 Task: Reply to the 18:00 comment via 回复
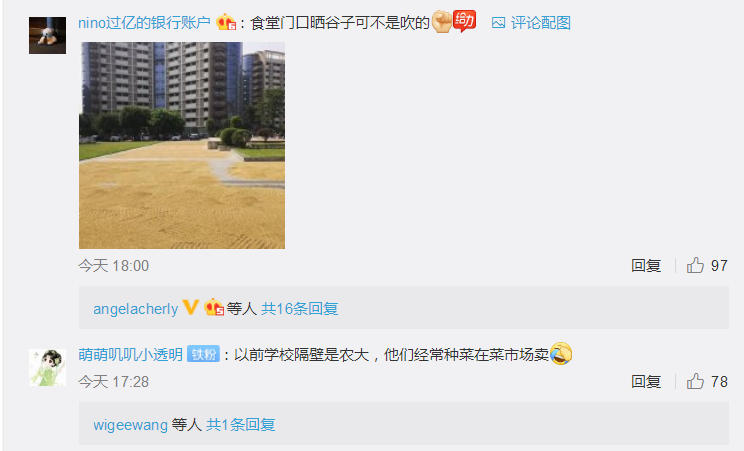pyautogui.click(x=646, y=265)
